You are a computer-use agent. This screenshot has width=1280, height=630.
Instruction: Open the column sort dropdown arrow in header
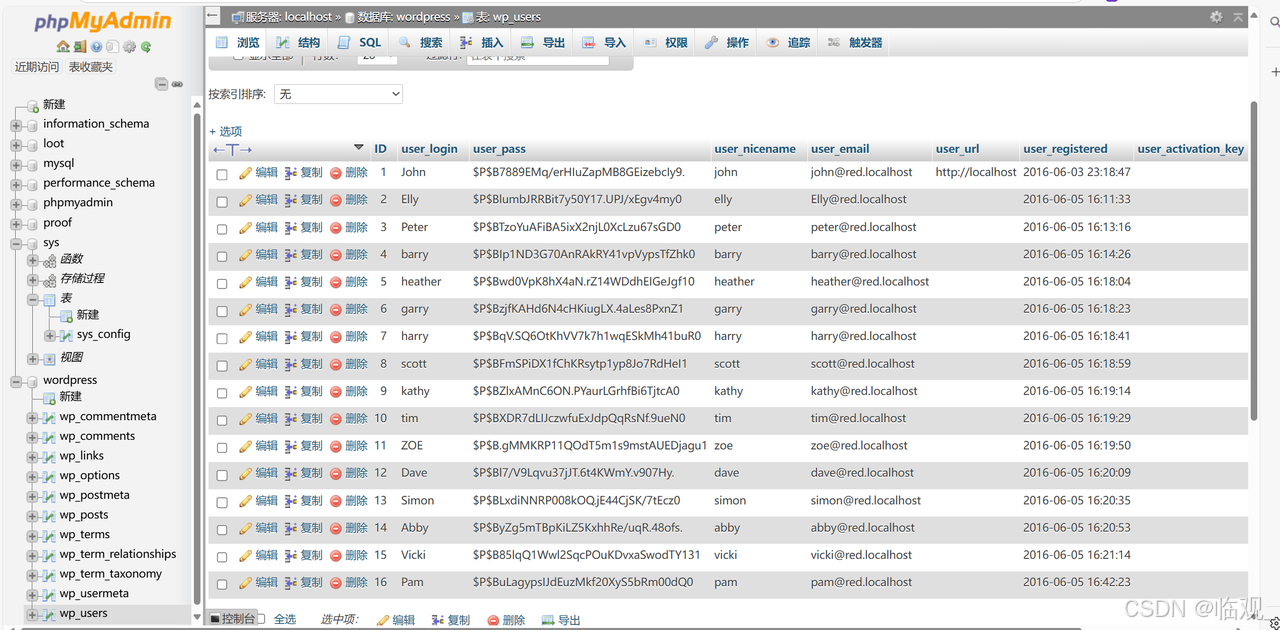359,148
